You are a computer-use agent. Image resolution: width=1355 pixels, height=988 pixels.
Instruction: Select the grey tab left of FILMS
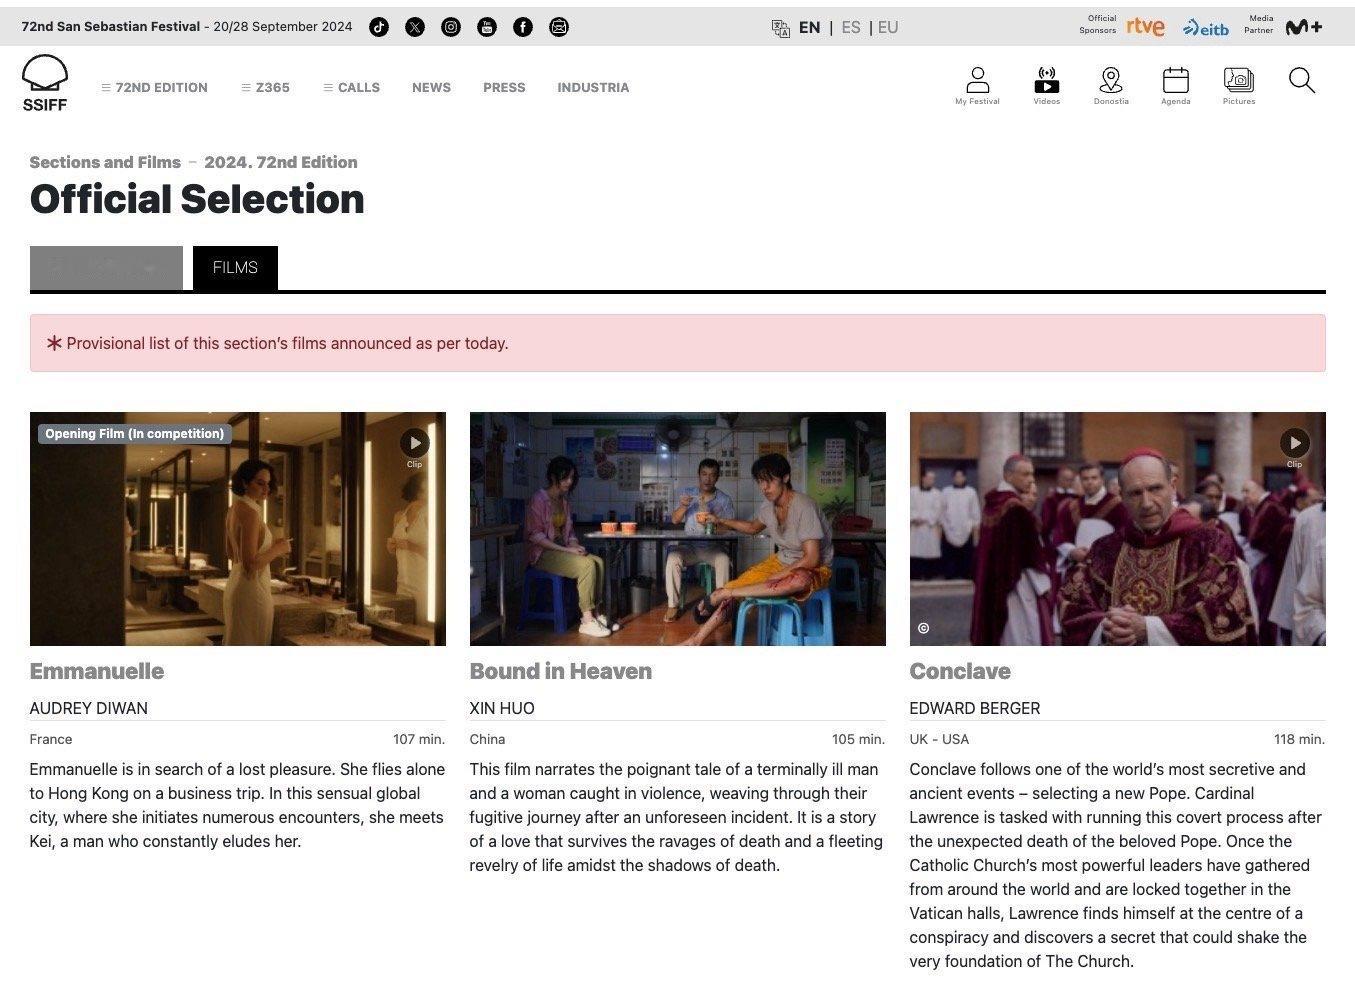pos(106,268)
